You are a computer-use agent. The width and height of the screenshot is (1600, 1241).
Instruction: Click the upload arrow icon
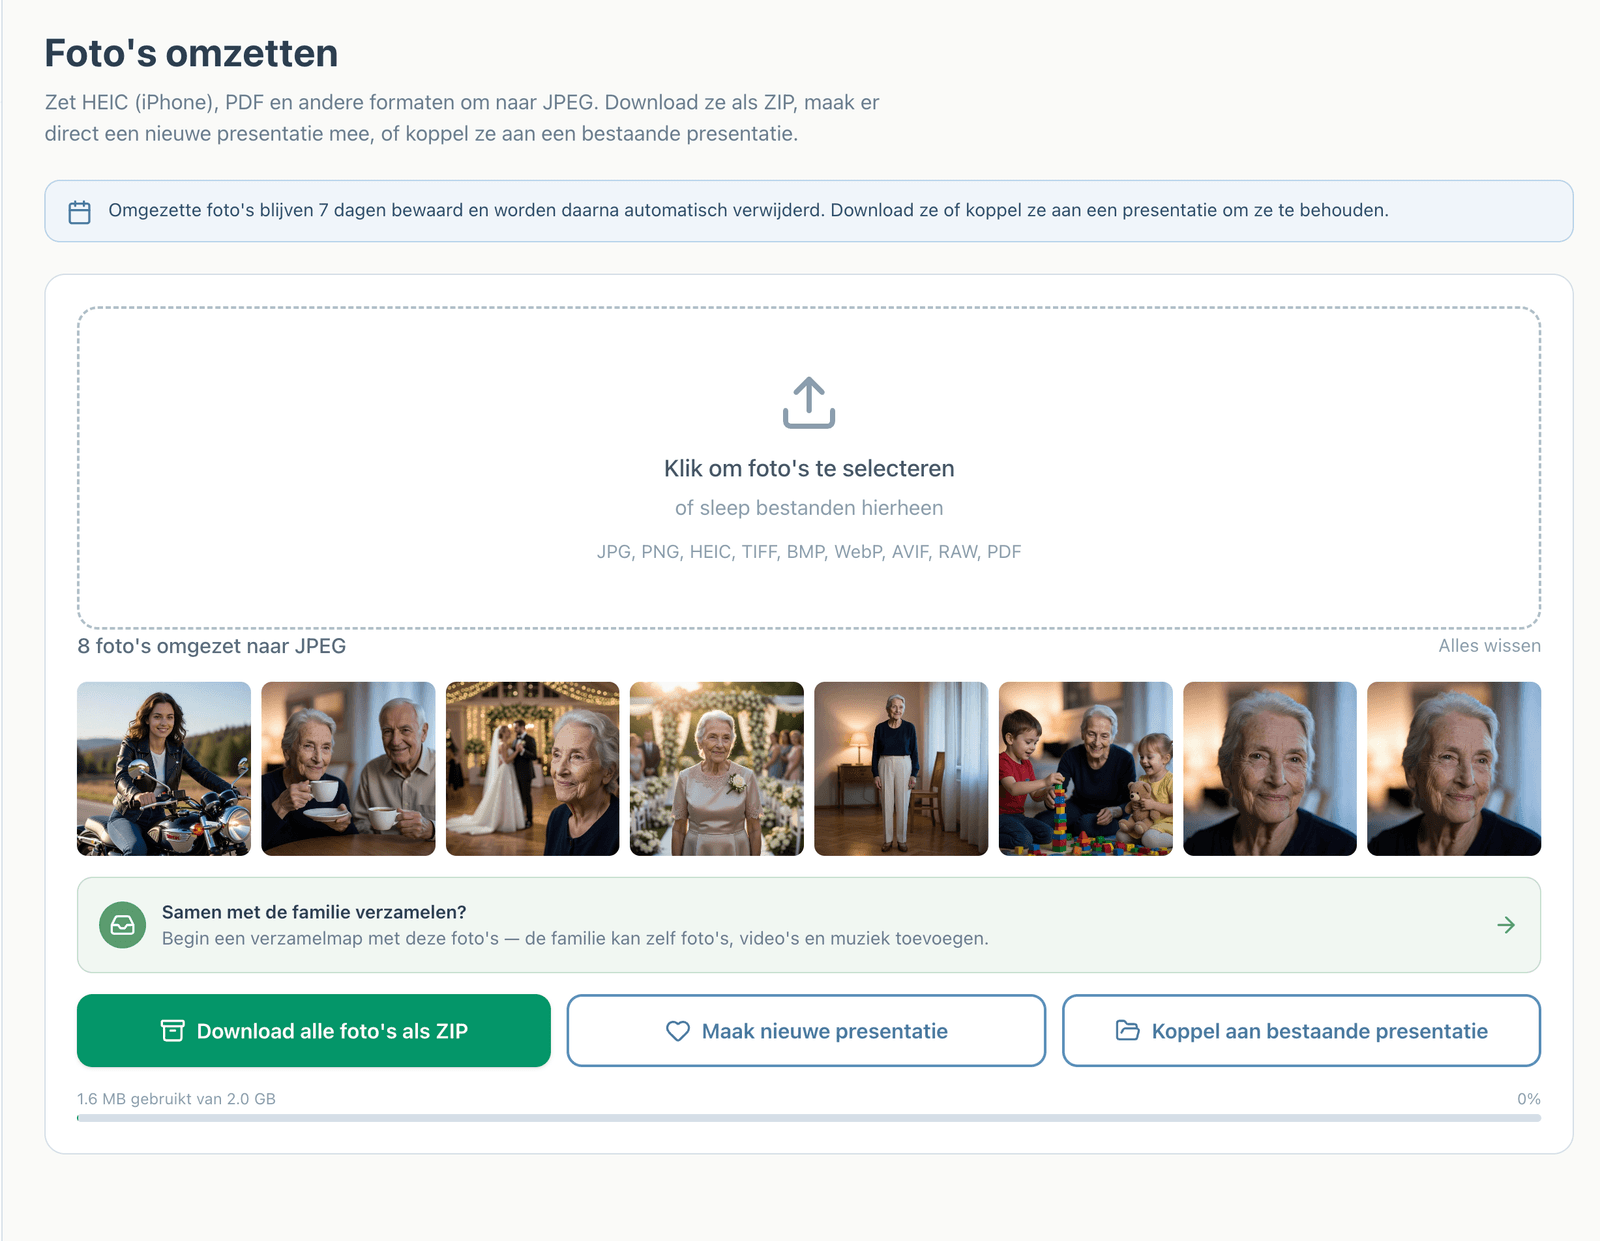(x=809, y=402)
